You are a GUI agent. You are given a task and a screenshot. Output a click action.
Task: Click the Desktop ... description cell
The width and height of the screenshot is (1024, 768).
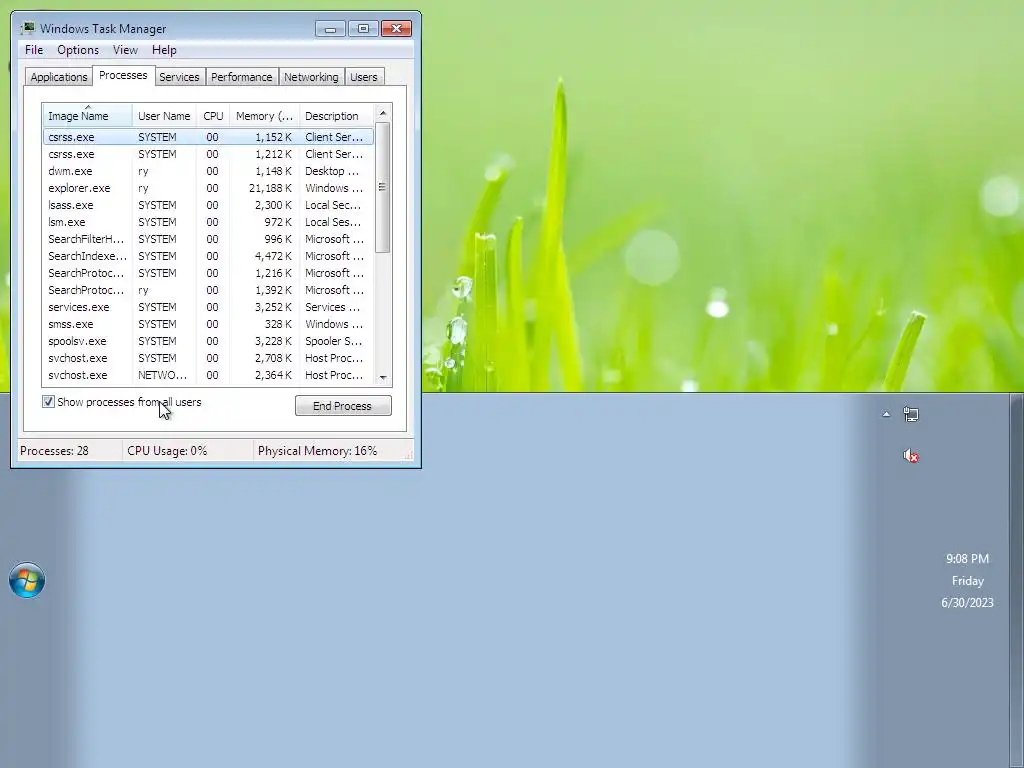click(x=332, y=171)
